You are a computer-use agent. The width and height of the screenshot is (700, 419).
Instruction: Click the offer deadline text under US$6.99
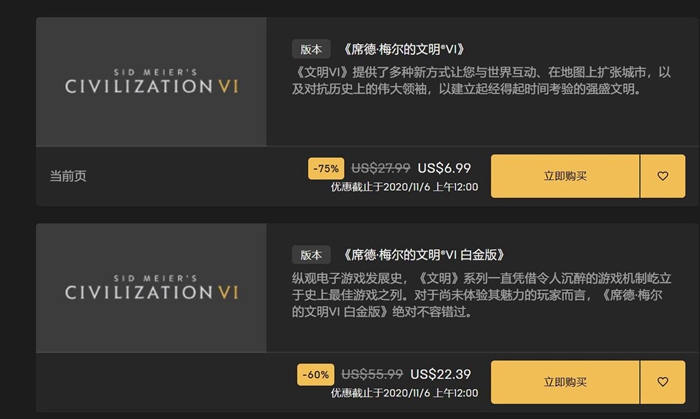404,187
